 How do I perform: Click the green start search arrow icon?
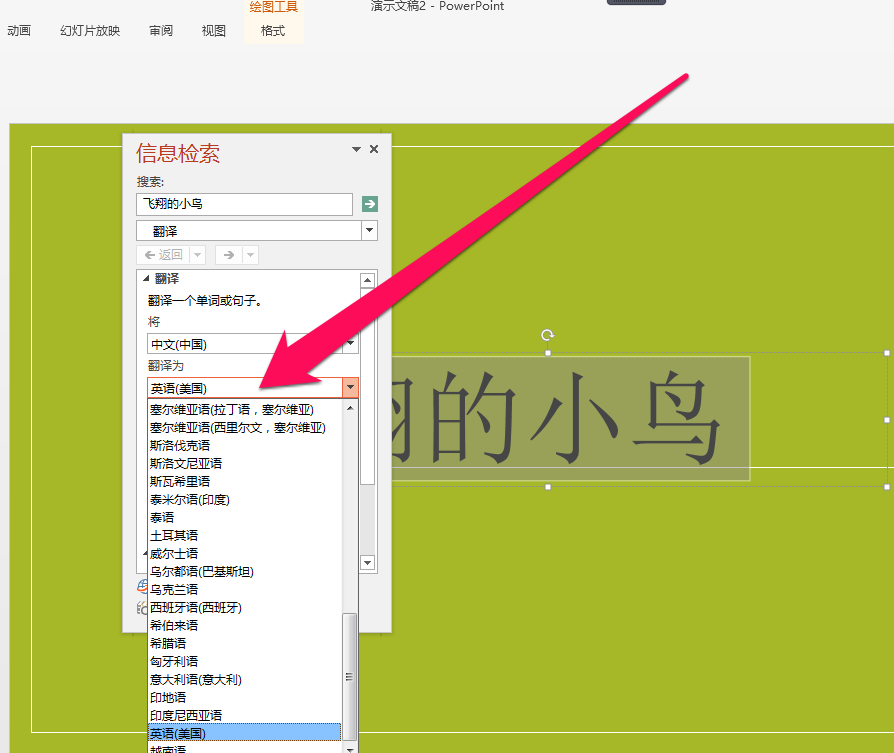[x=369, y=204]
